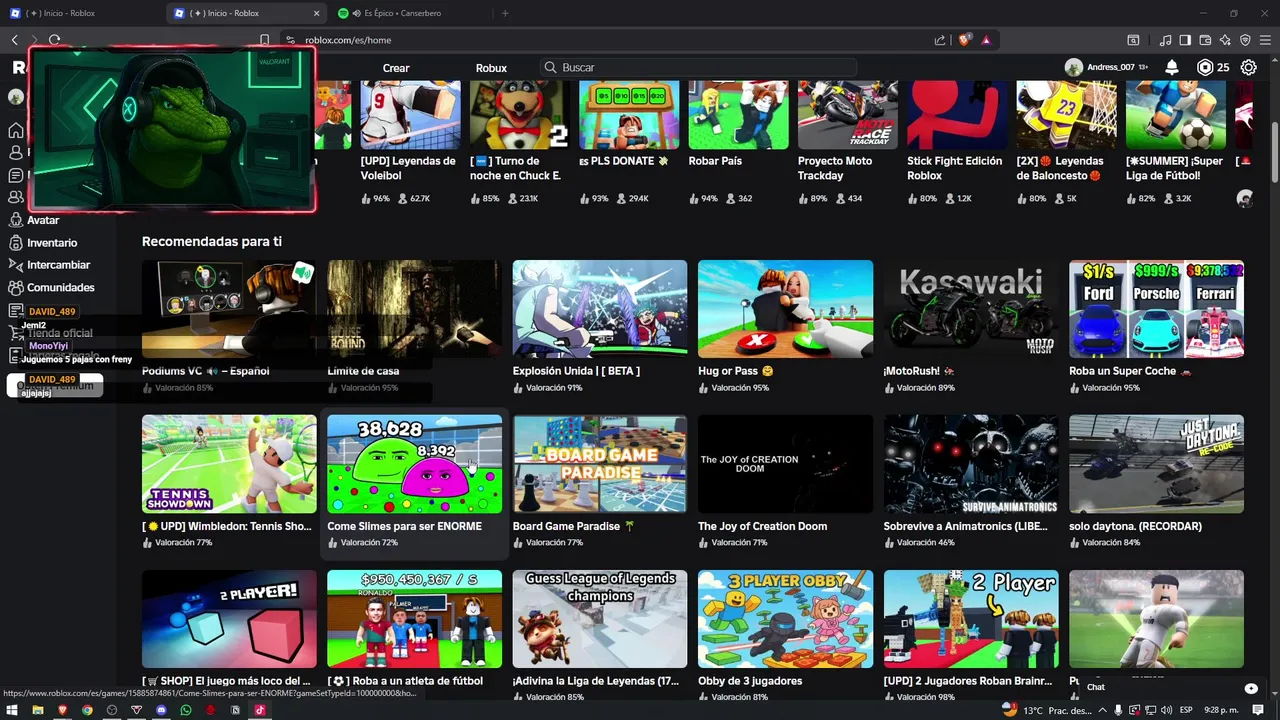Click the tab search icon in the toolbar
Image resolution: width=1280 pixels, height=720 pixels.
pos(1133,40)
